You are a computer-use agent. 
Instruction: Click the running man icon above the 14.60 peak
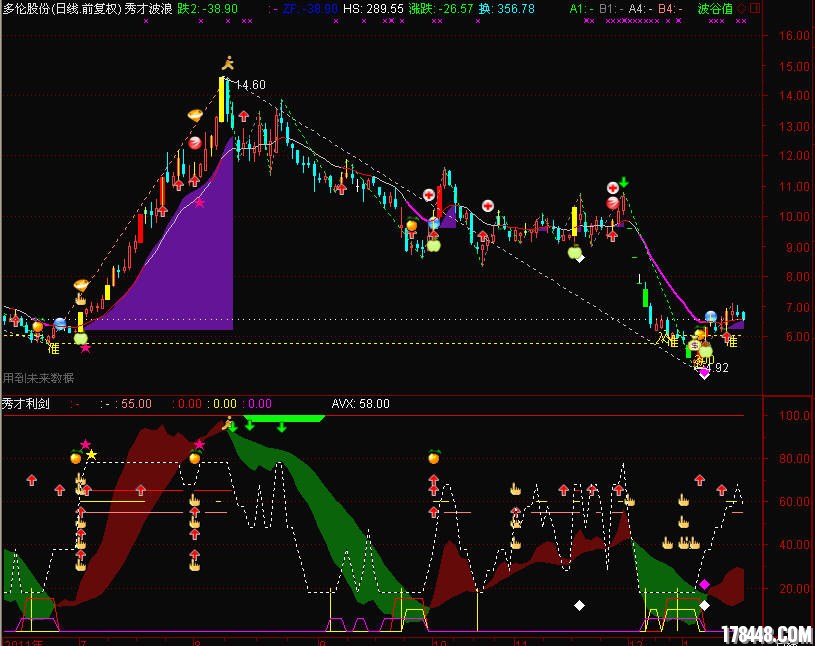point(228,63)
